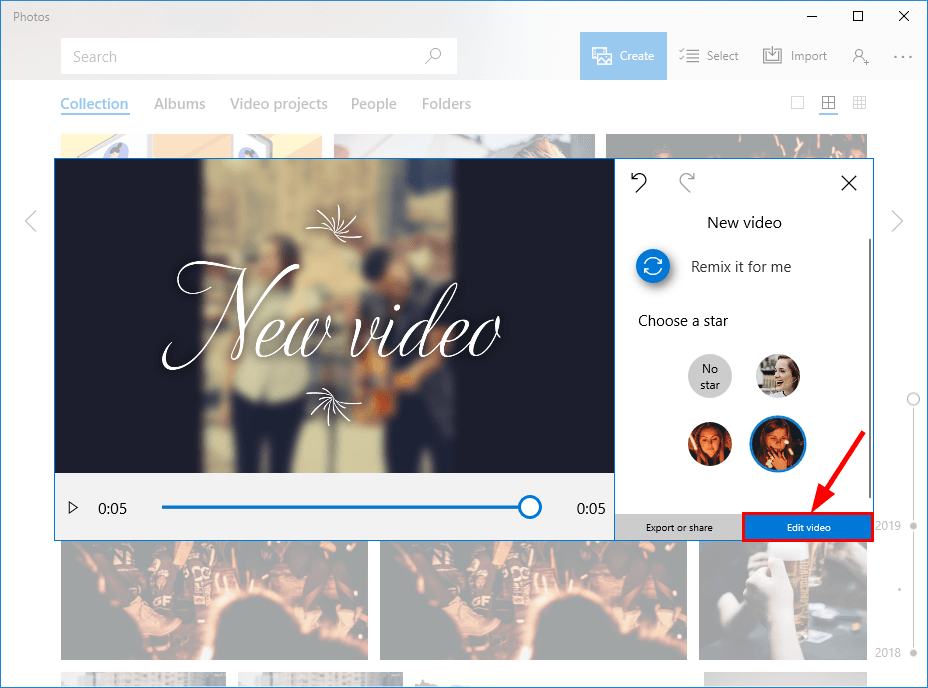Screen dimensions: 928x688
Task: Play the New video preview
Action: [73, 508]
